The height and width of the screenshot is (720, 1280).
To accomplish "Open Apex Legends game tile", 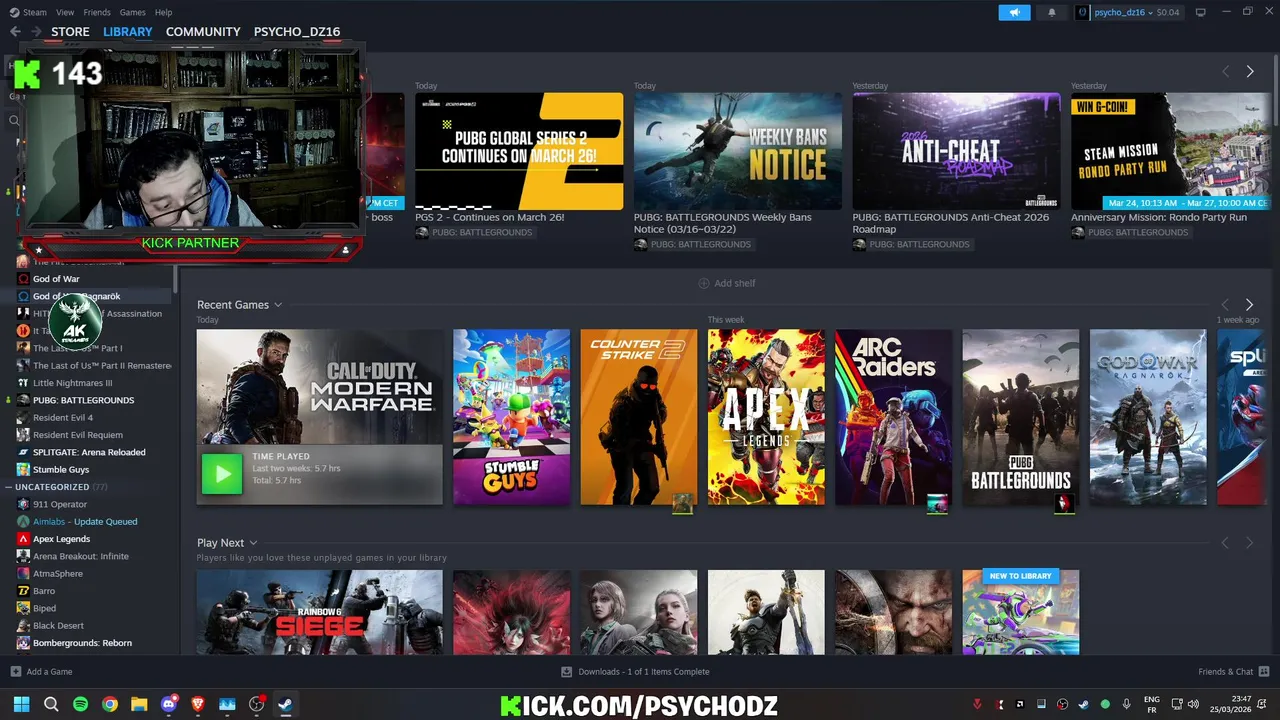I will point(766,417).
